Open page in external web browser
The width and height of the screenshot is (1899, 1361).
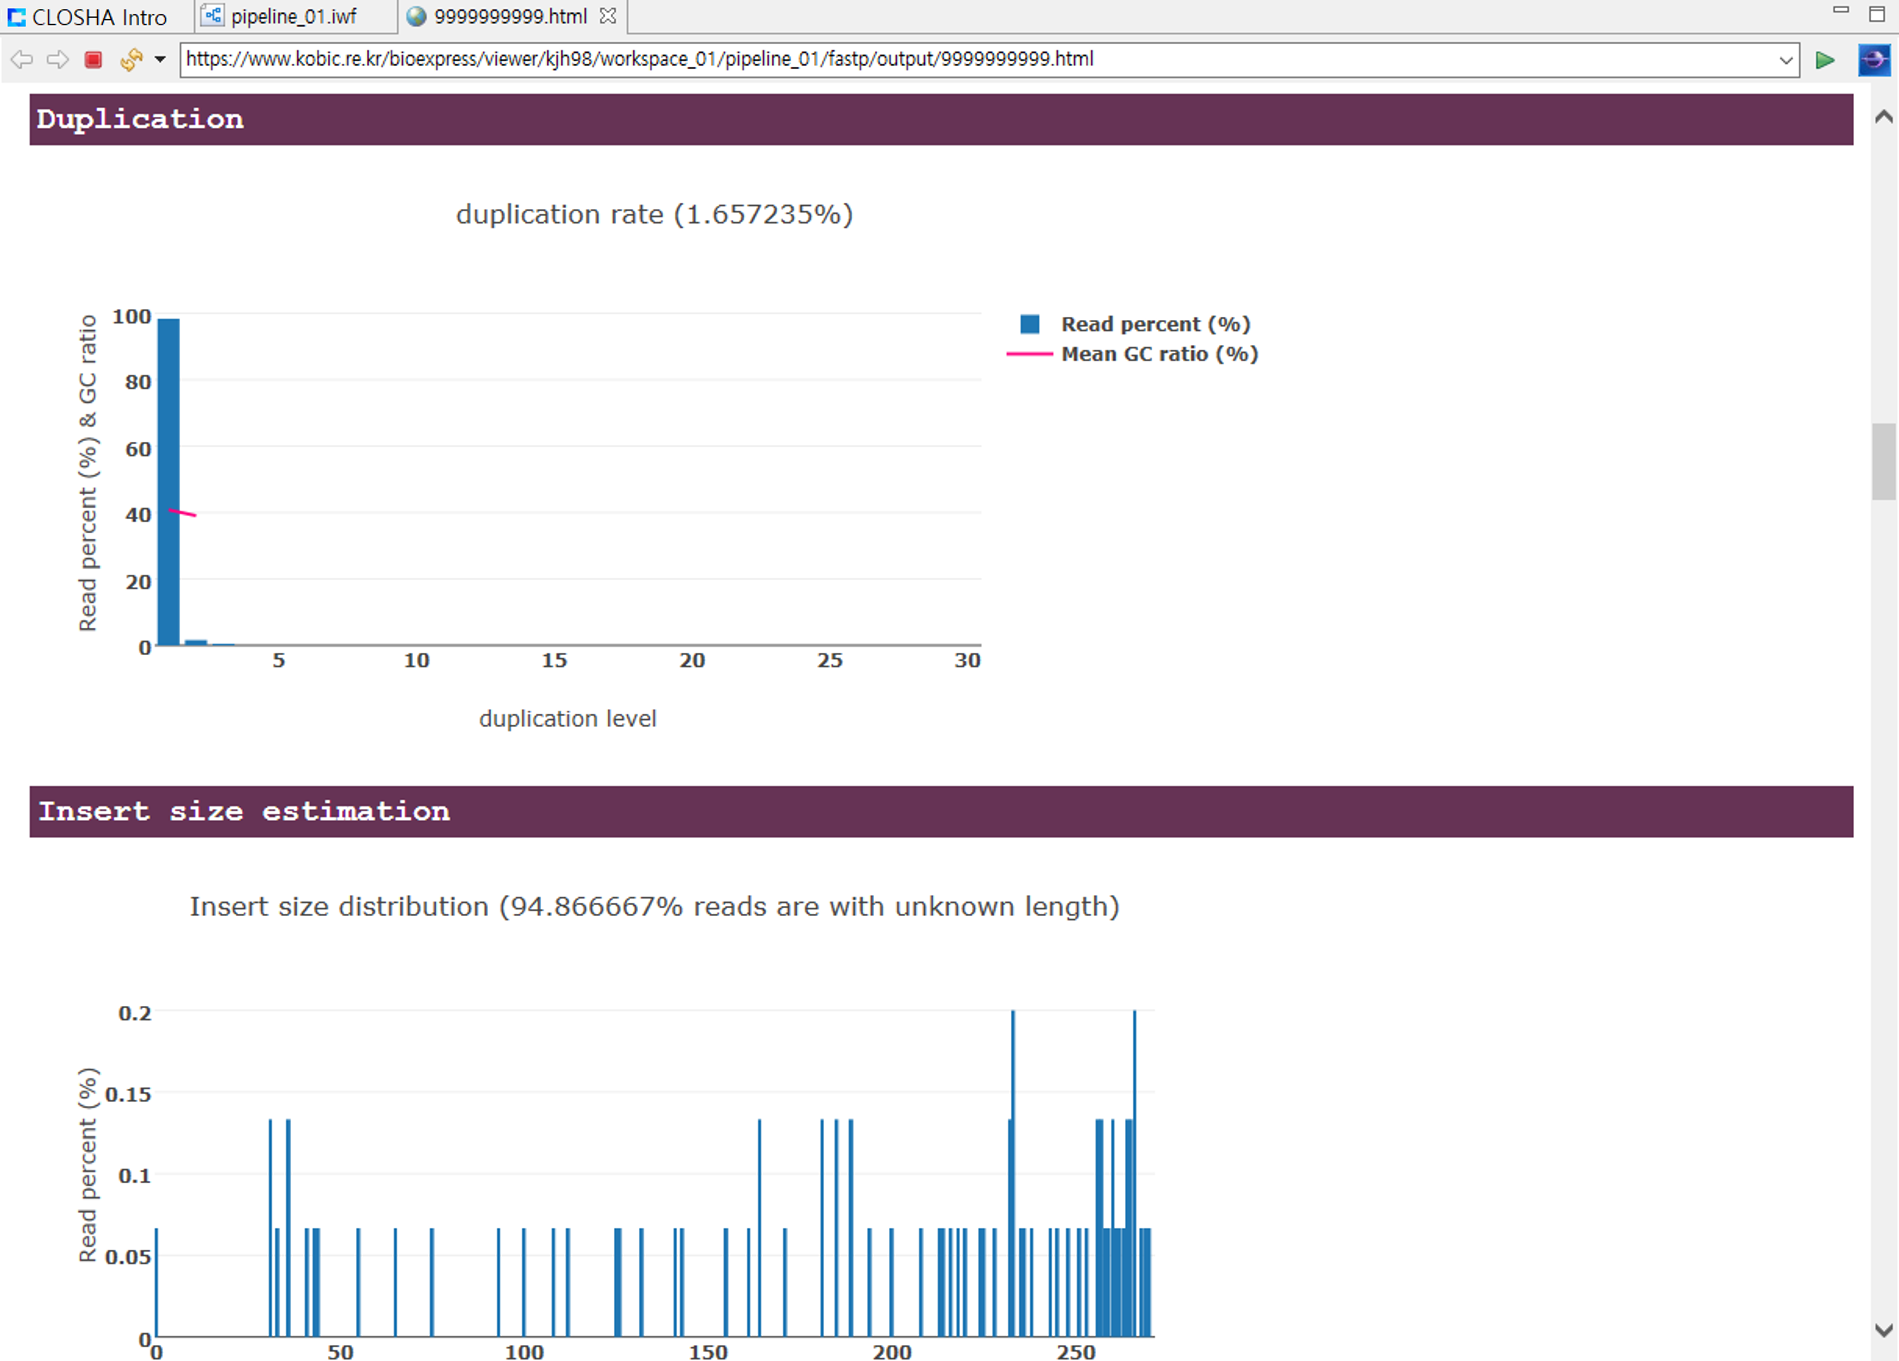click(x=1874, y=60)
